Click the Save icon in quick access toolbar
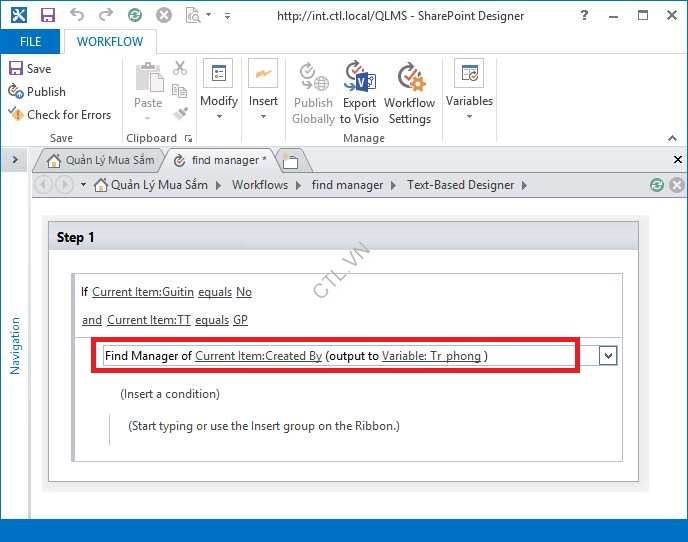This screenshot has height=542, width=688. click(47, 16)
